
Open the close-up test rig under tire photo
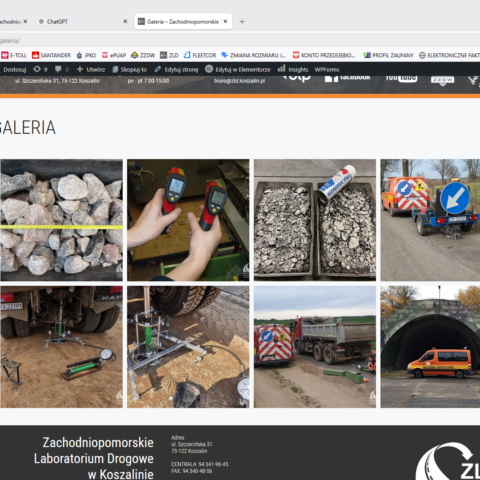(x=188, y=347)
